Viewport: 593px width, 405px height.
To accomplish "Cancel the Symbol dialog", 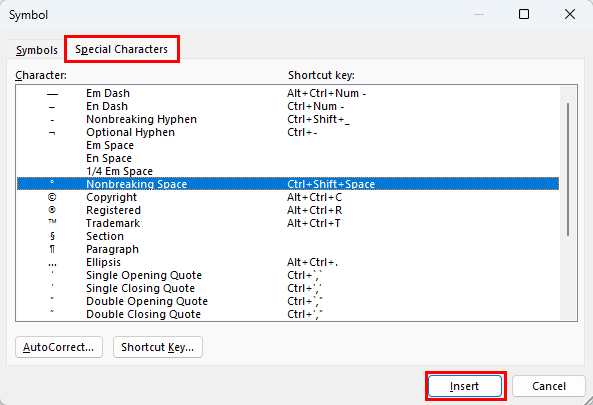I will [x=549, y=386].
